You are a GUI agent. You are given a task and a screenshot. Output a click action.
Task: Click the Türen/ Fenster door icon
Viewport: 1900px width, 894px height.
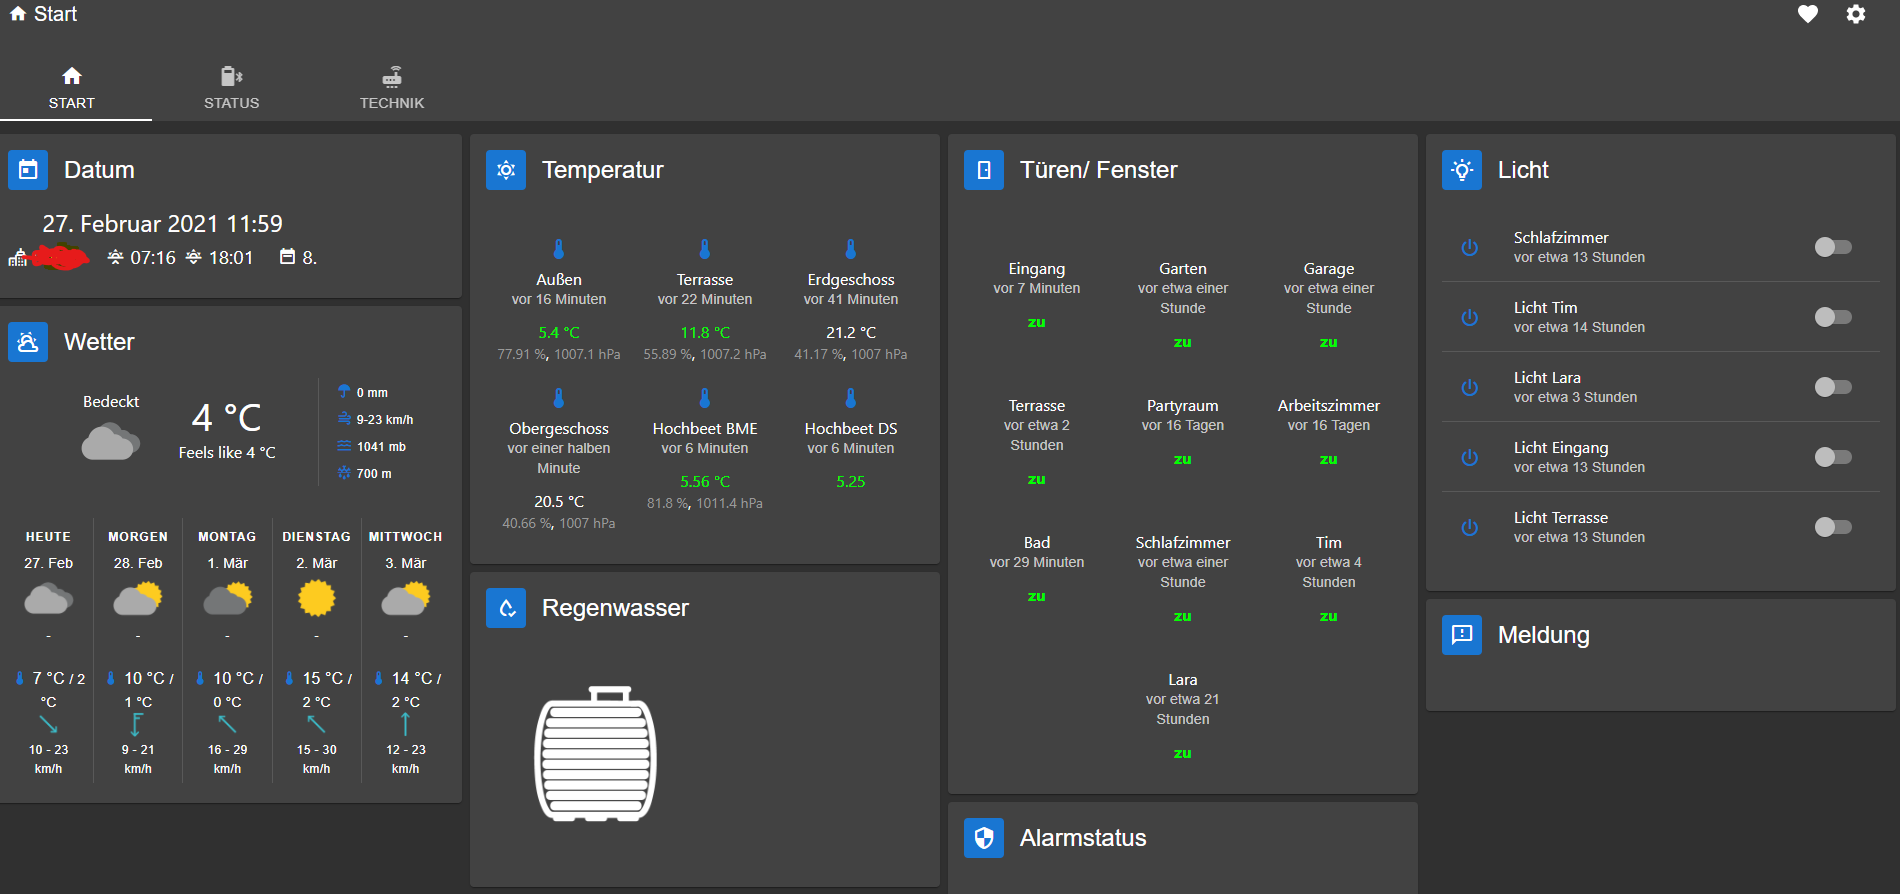coord(984,170)
